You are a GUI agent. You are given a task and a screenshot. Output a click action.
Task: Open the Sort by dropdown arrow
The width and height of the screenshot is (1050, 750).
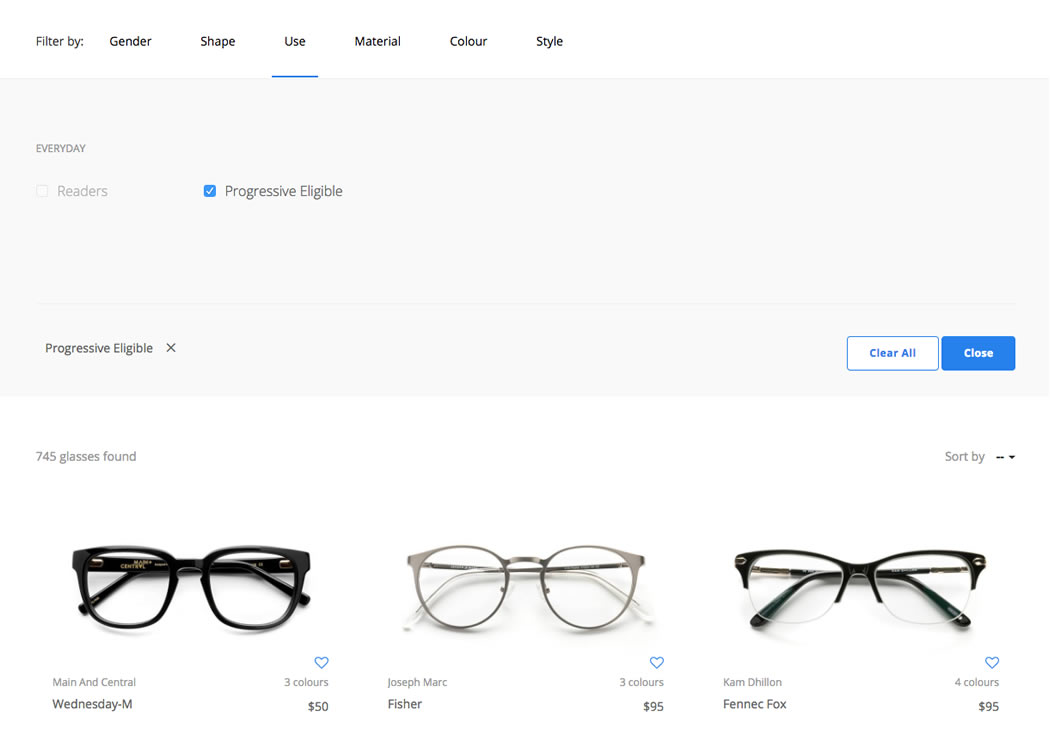coord(1010,456)
